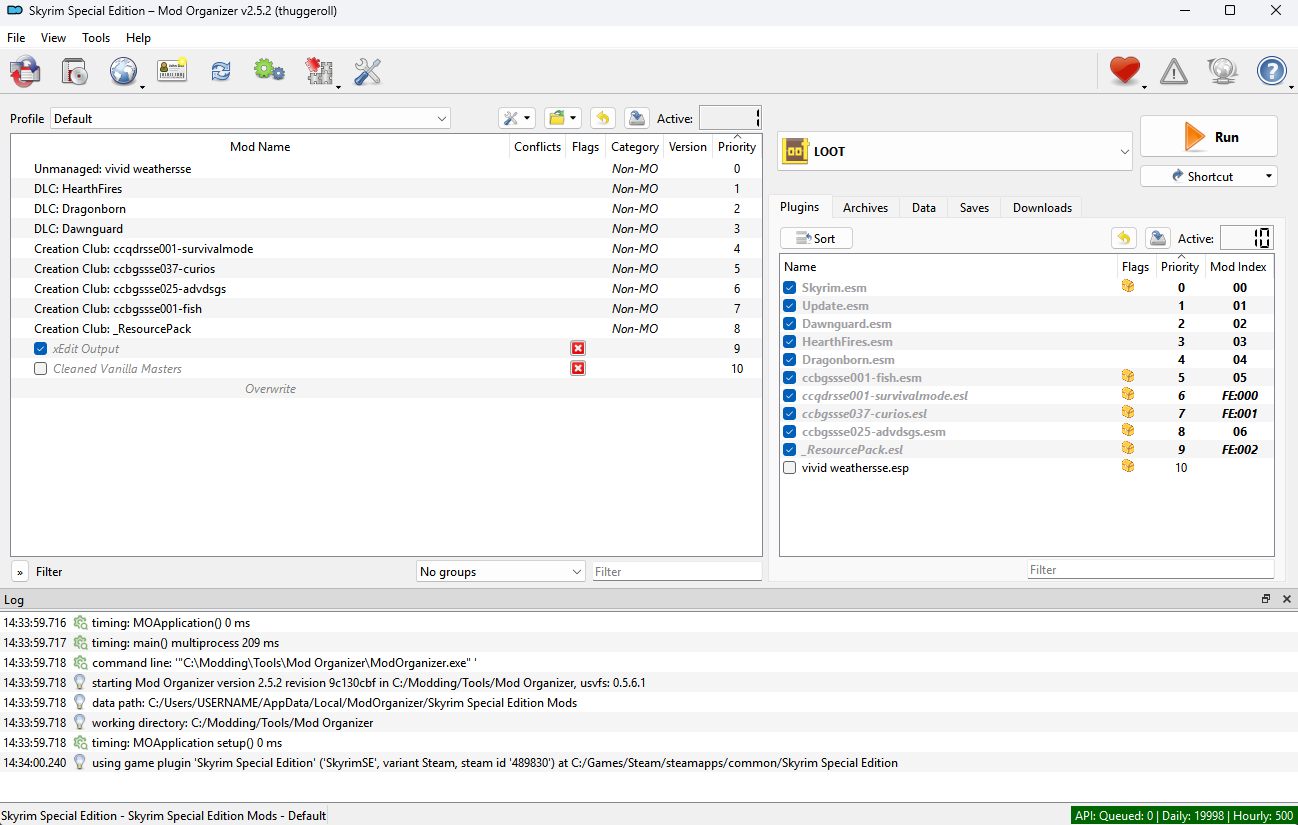The image size is (1298, 825).
Task: Open the Shortcut dropdown button
Action: (1209, 176)
